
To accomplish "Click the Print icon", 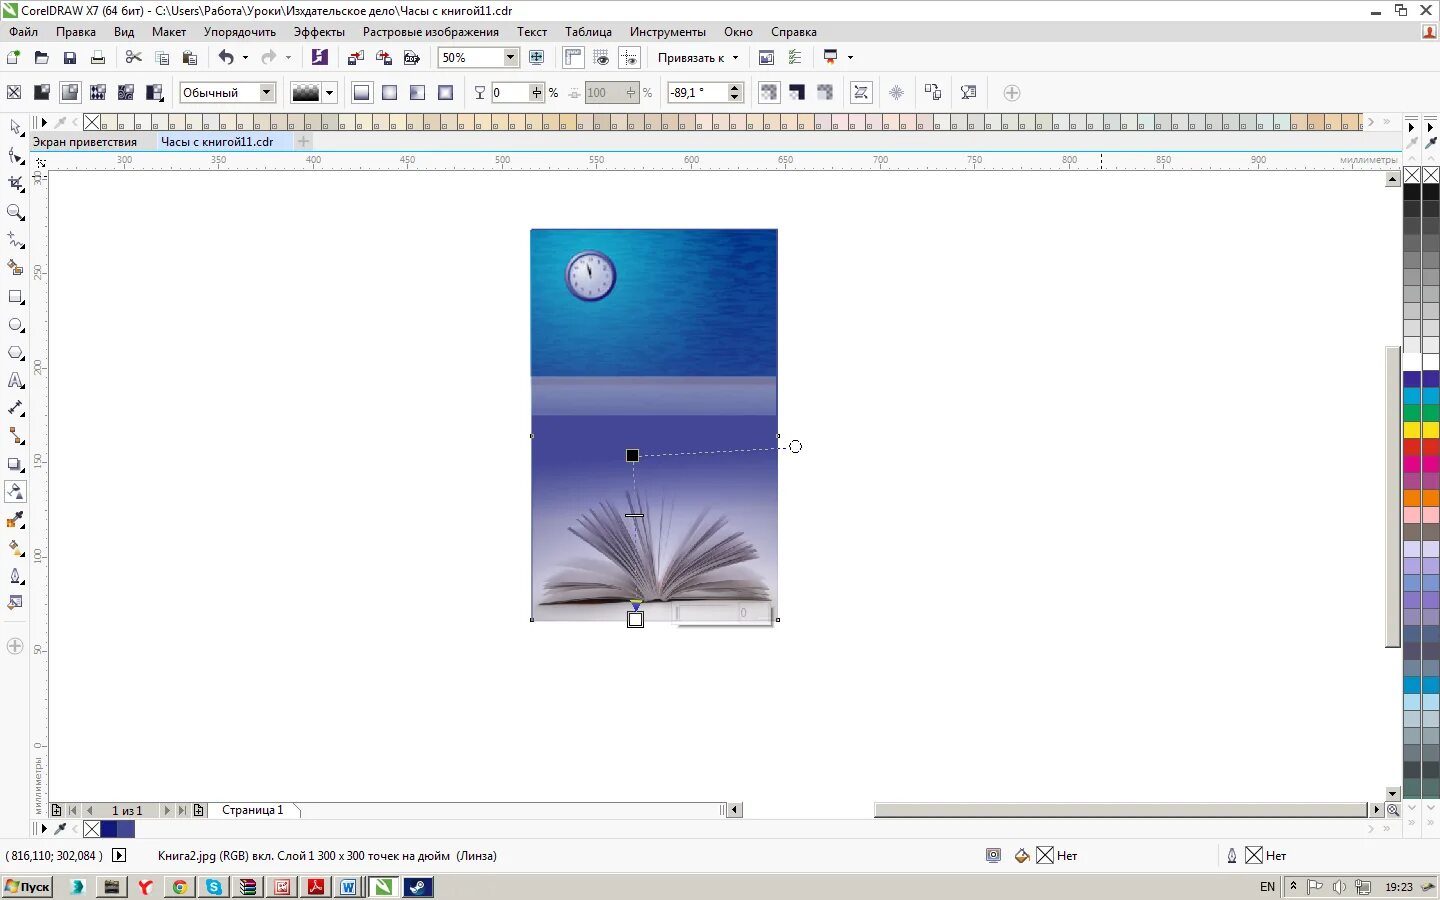I will pyautogui.click(x=97, y=58).
